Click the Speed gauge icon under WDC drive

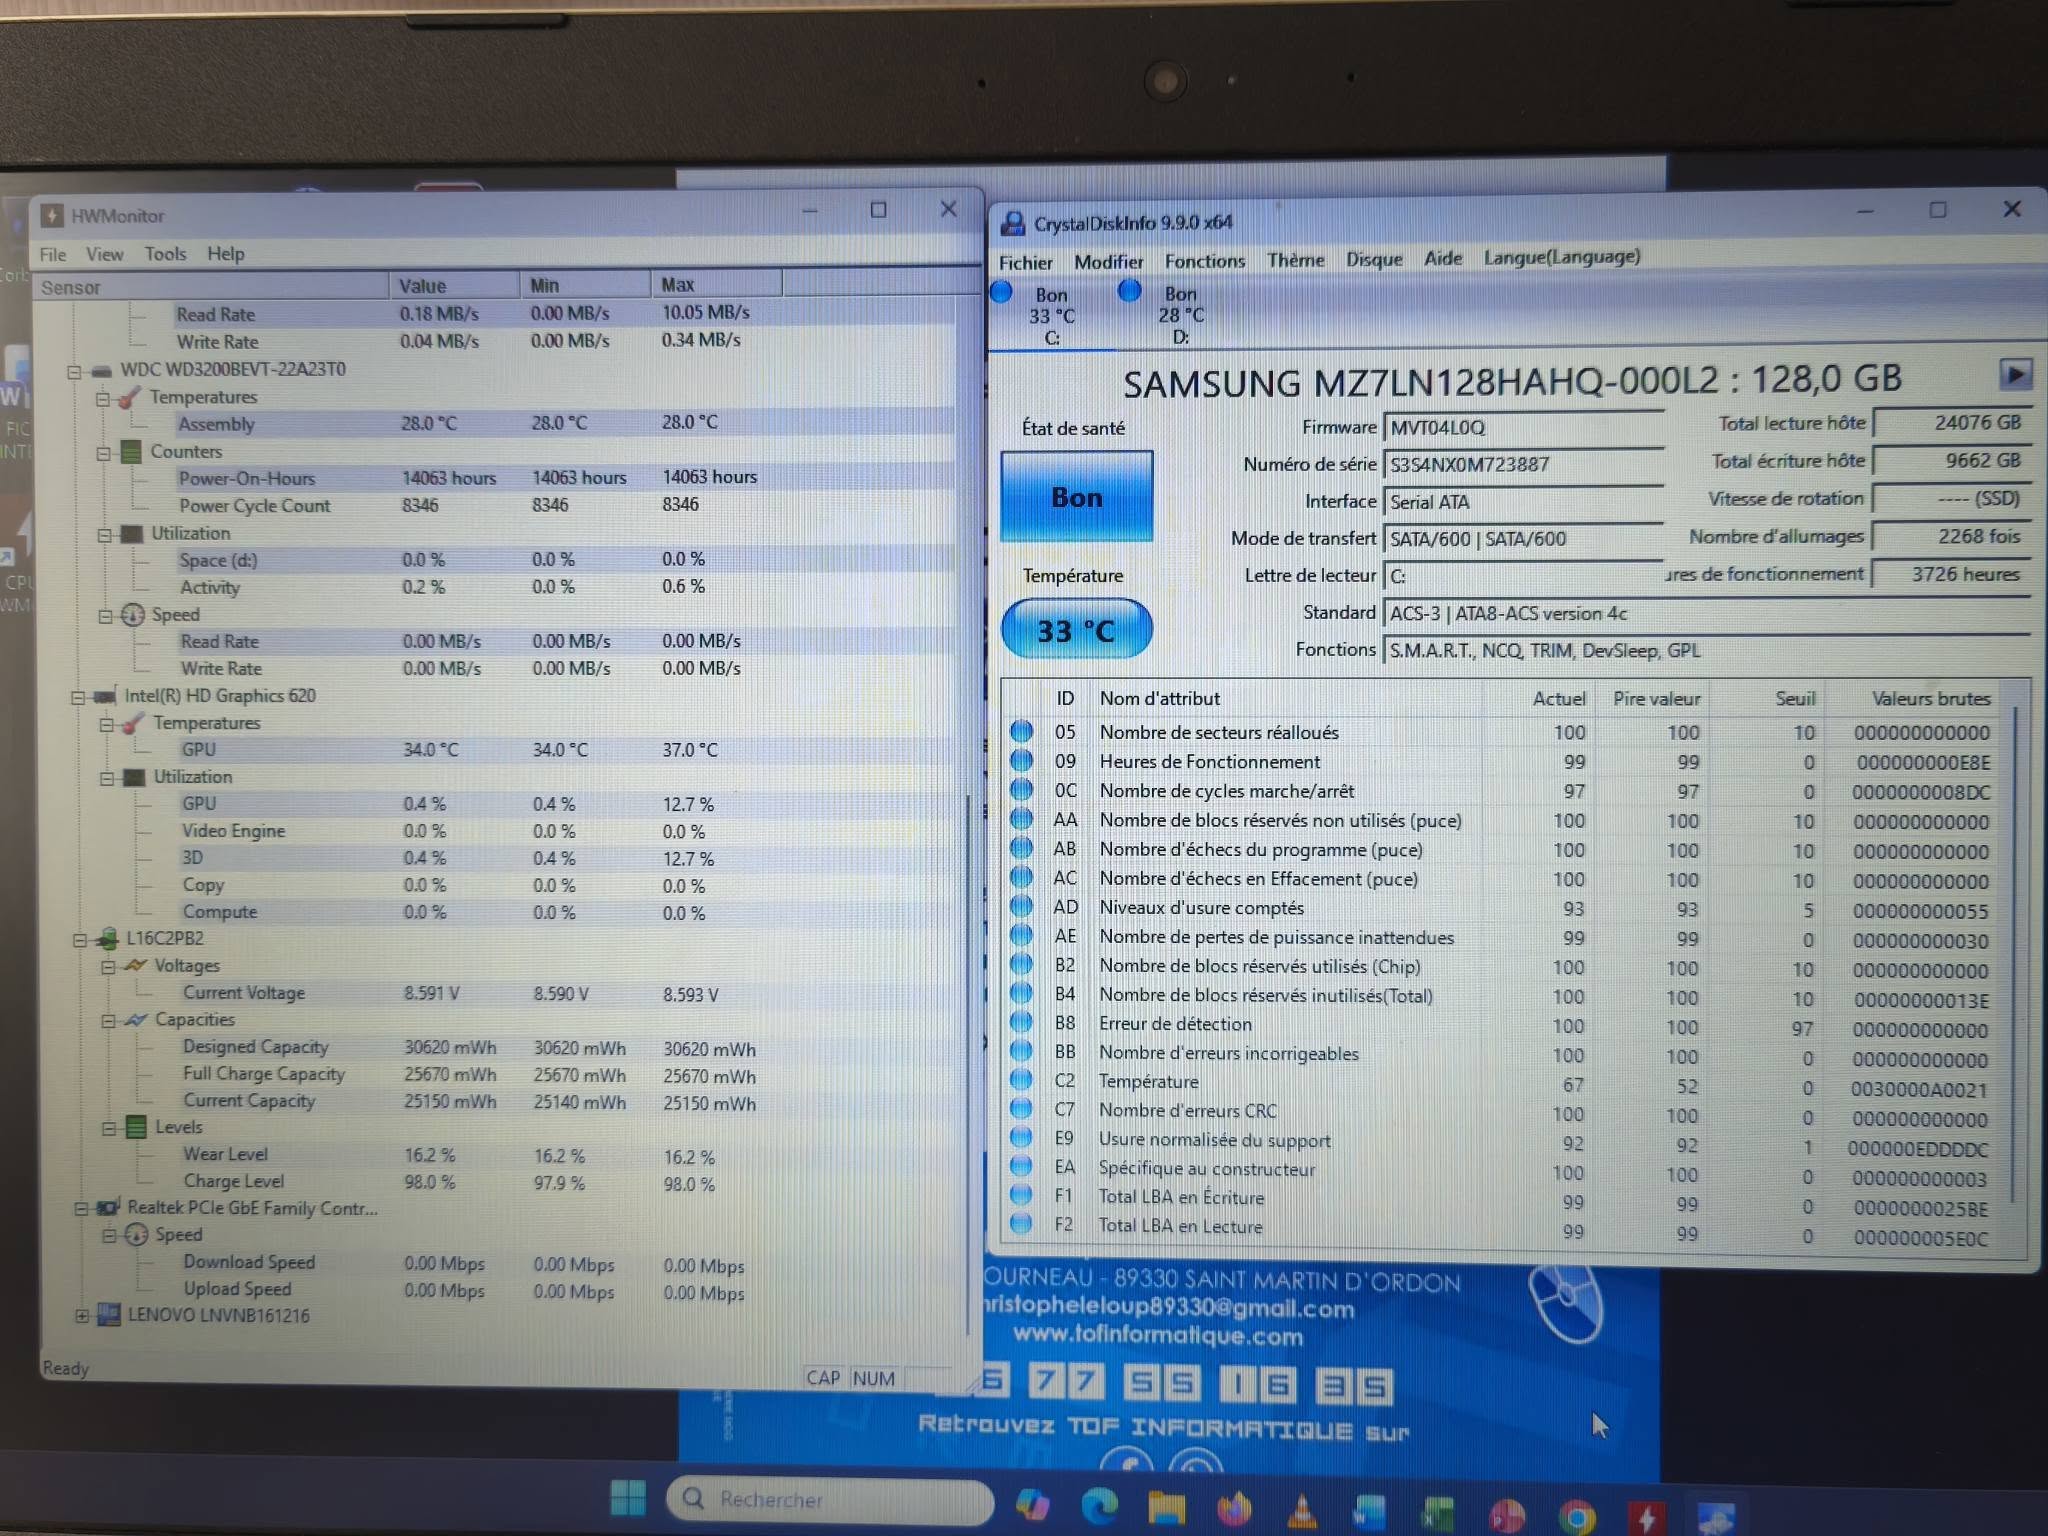coord(133,615)
